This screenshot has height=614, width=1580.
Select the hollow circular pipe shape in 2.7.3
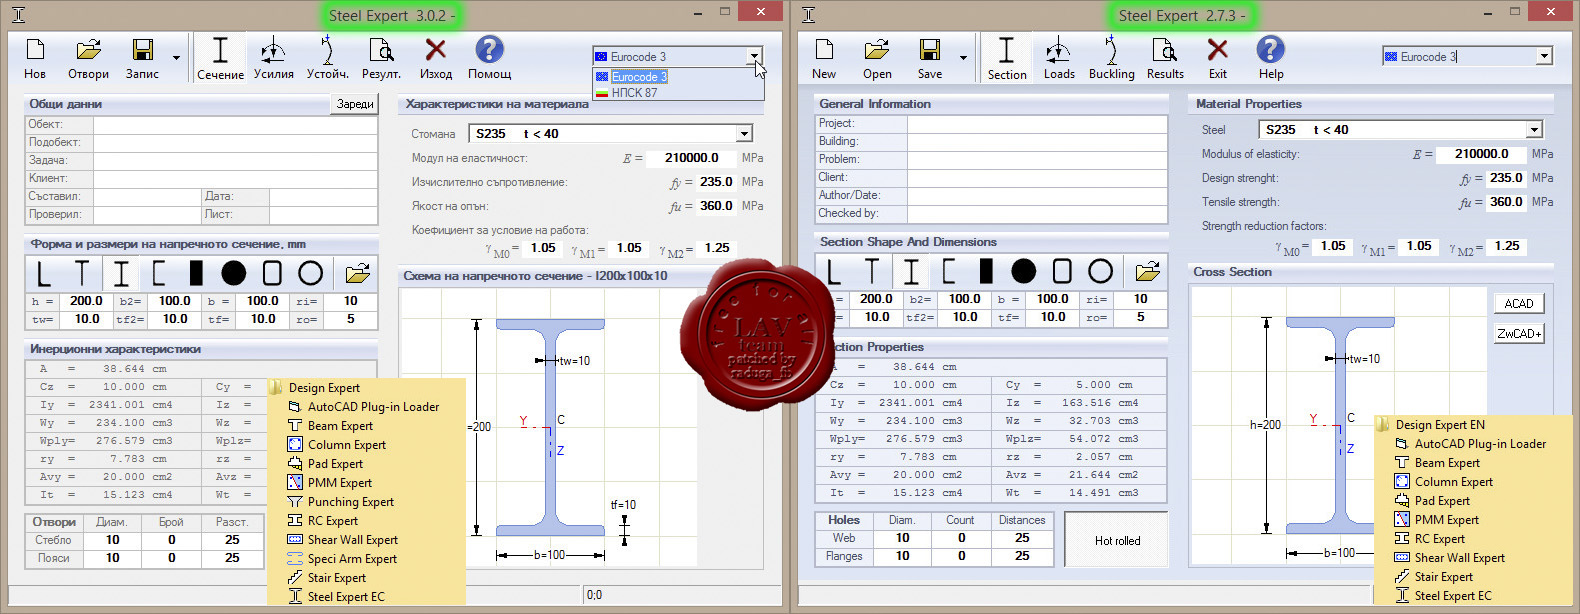tap(1100, 271)
